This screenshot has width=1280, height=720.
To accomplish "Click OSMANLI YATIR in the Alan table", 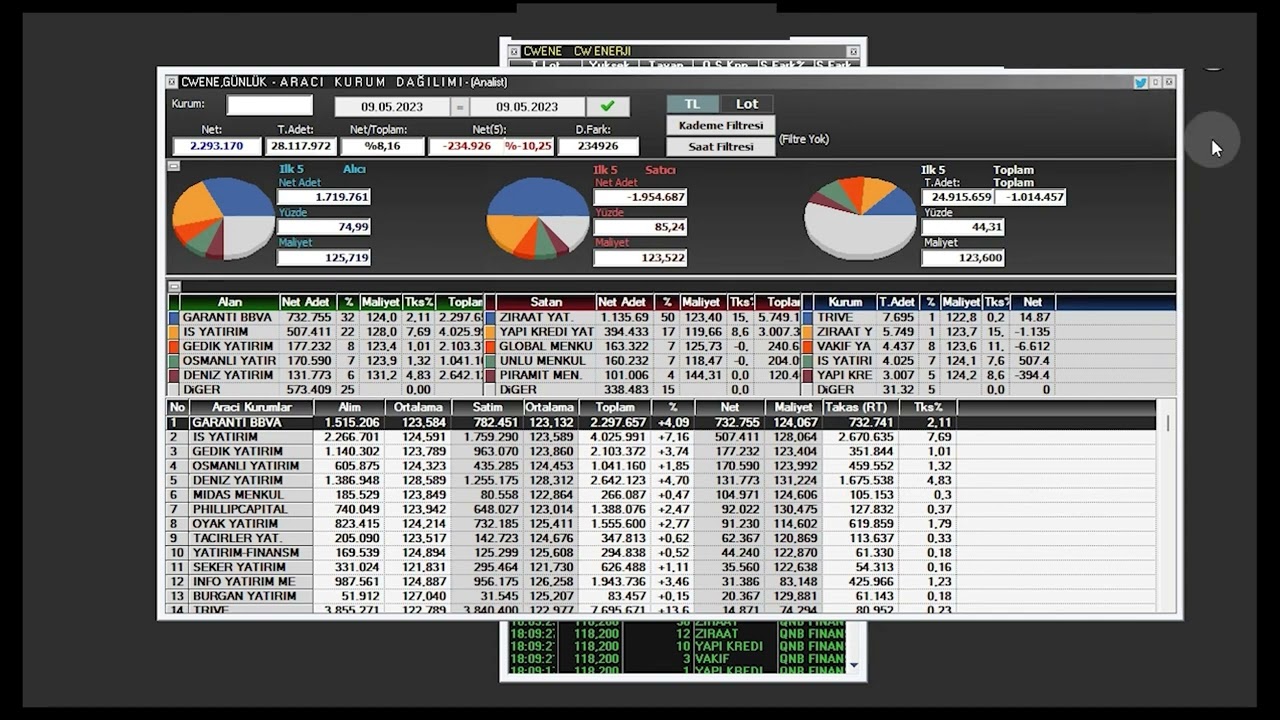I will 229,361.
